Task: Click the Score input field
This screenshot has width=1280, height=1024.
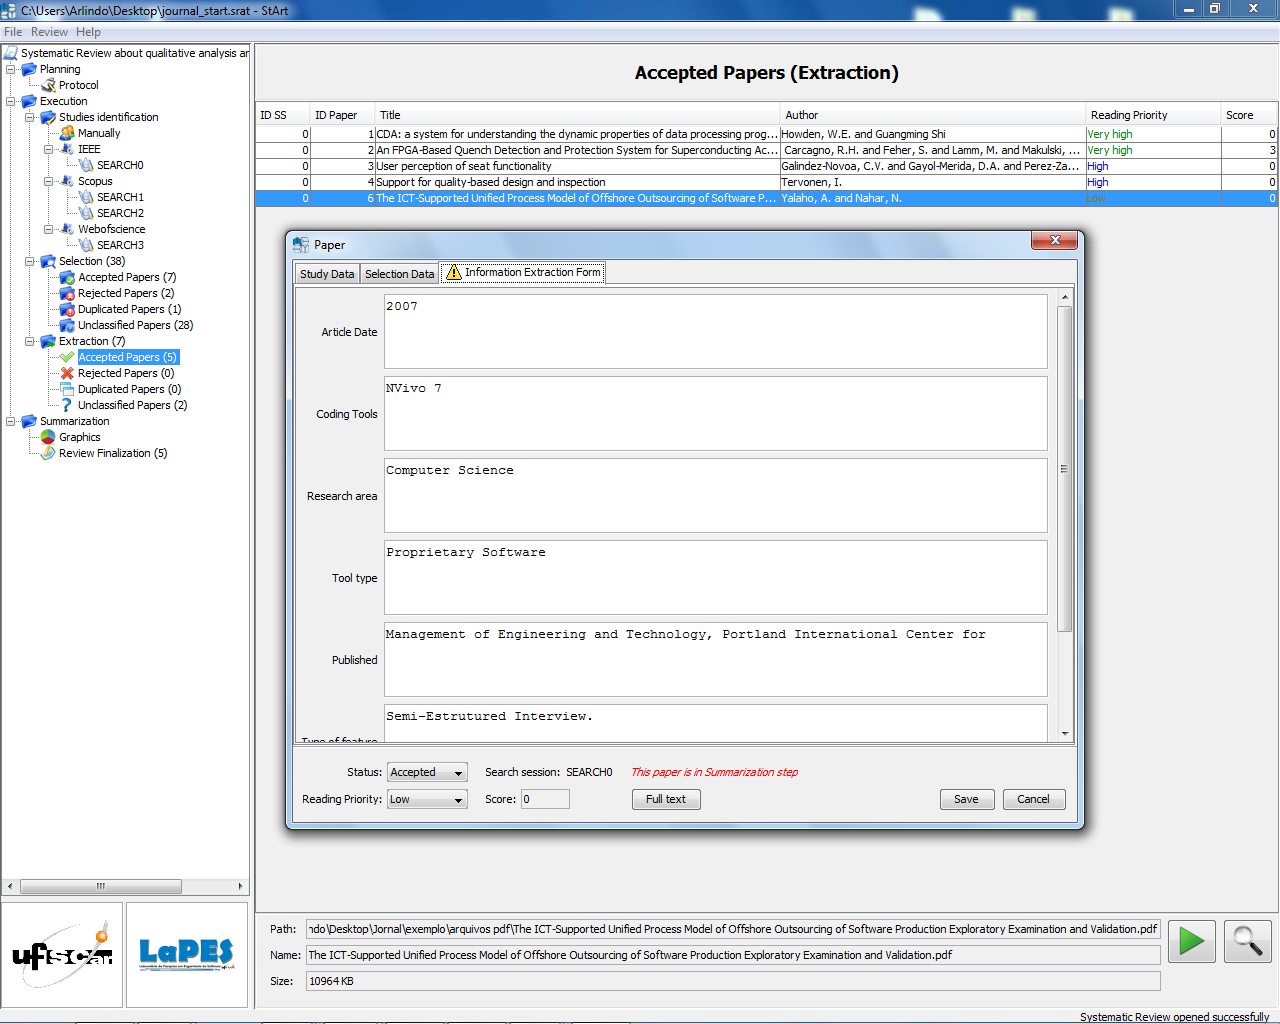Action: pos(545,799)
